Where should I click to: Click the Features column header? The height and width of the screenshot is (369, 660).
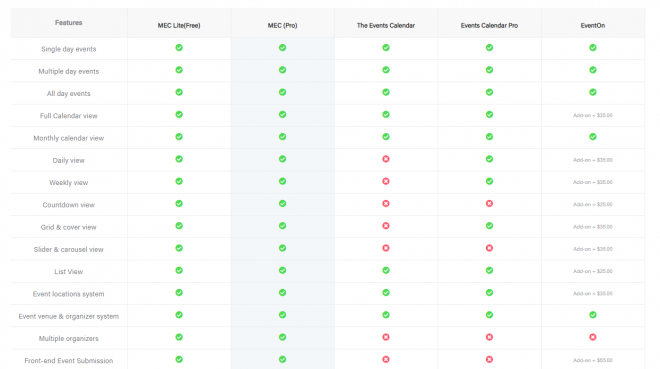pyautogui.click(x=69, y=23)
